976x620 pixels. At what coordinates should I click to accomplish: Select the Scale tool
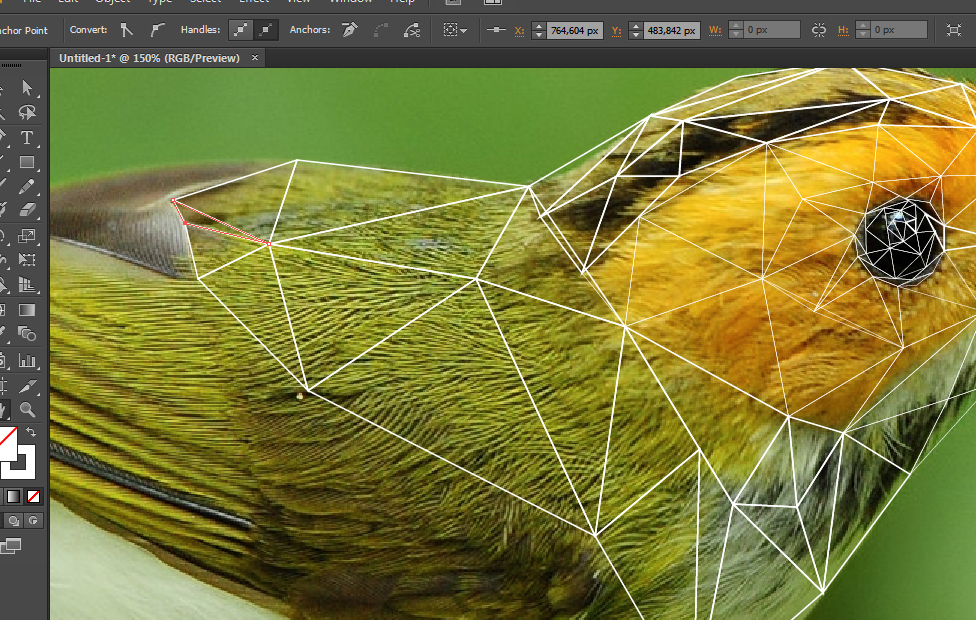tap(27, 236)
